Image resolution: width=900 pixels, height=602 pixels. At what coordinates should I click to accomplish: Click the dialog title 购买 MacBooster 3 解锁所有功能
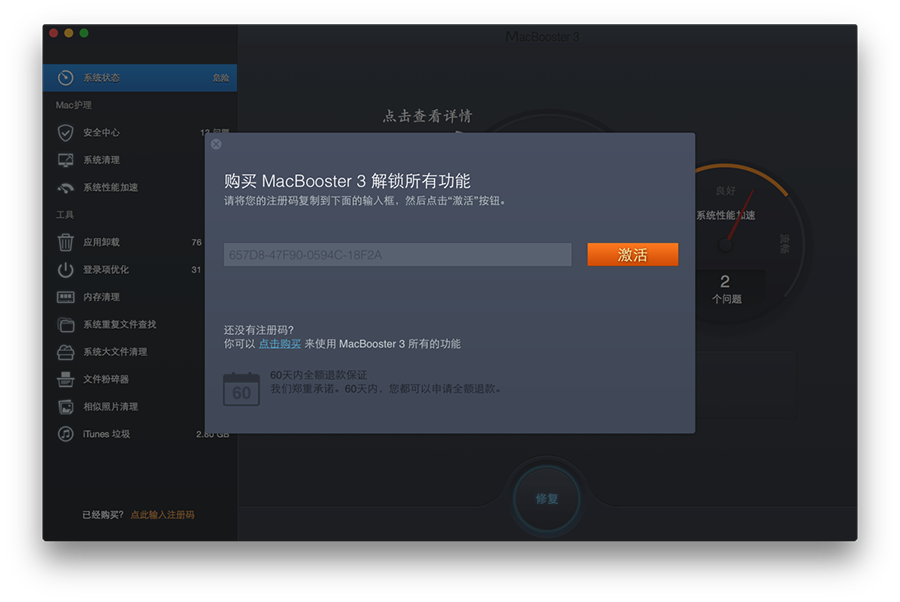[347, 181]
